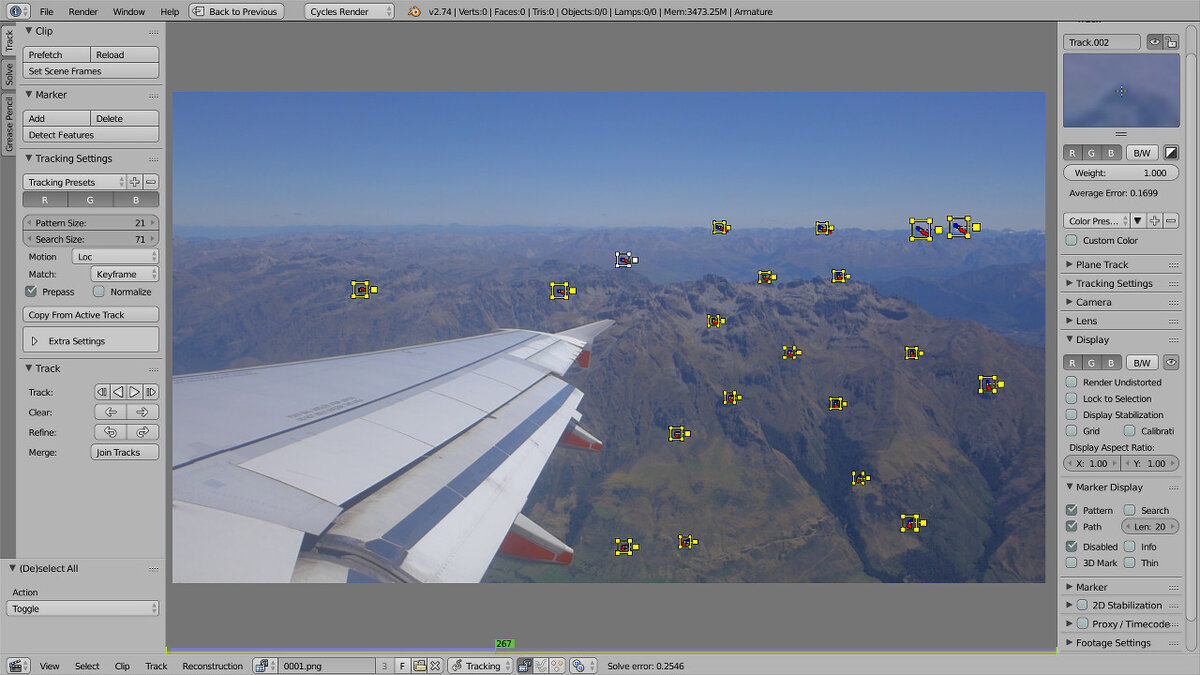The height and width of the screenshot is (675, 1200).
Task: Enable Search area marker display
Action: (x=1129, y=510)
